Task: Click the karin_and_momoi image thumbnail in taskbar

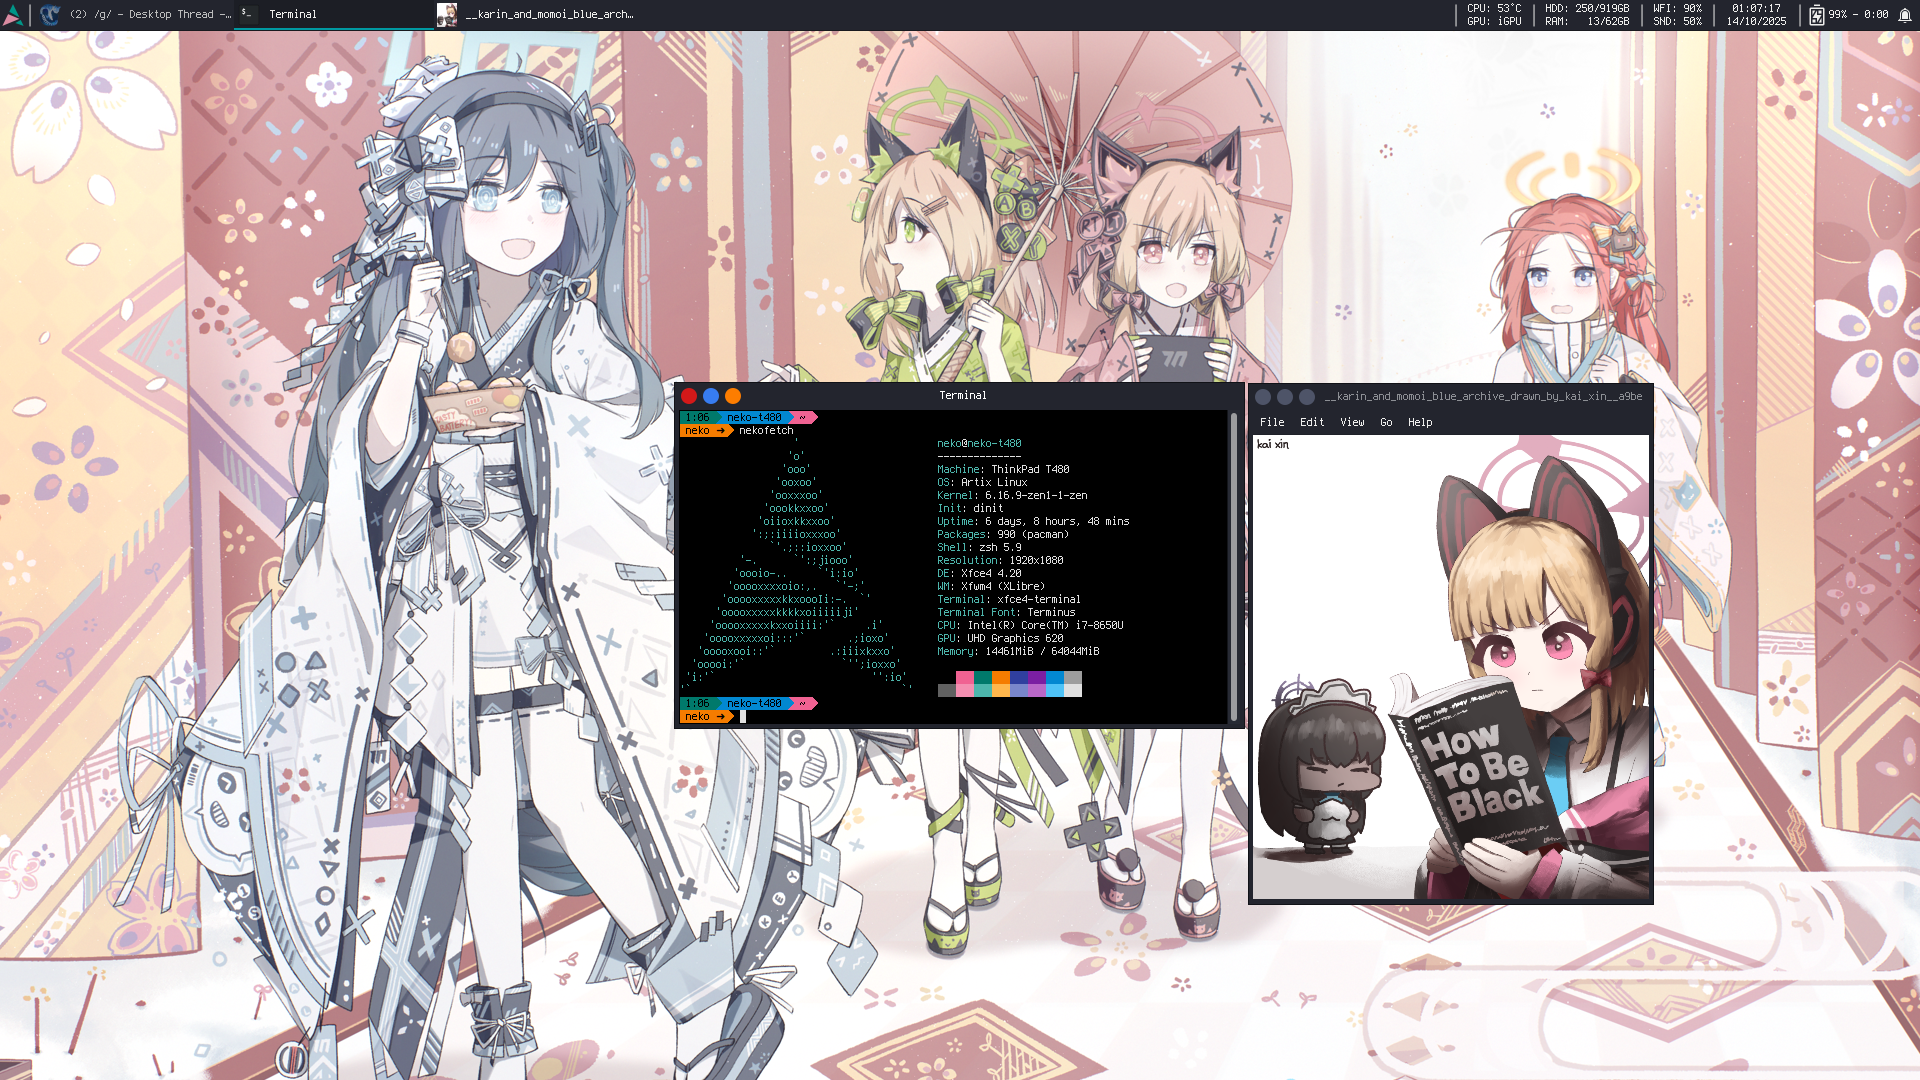Action: tap(447, 15)
